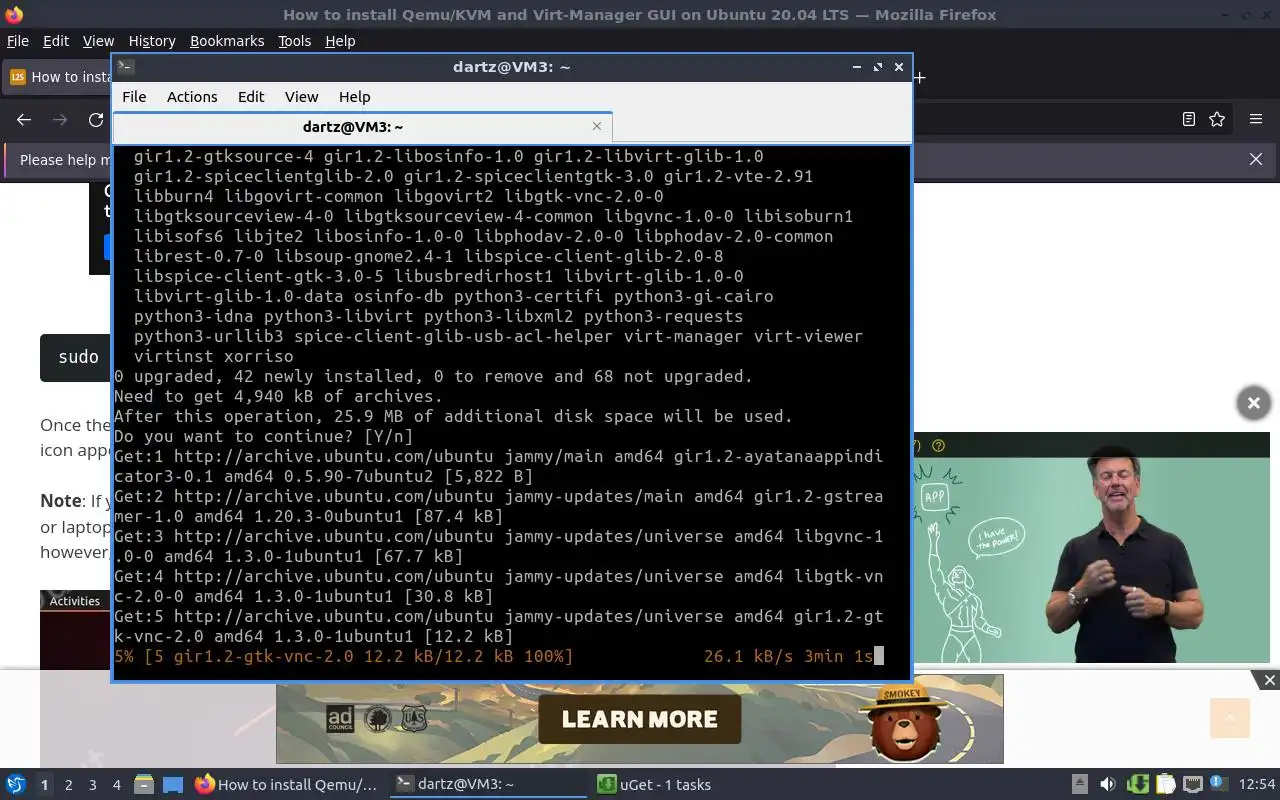
Task: Click the removable media eject tray icon
Action: tap(1080, 785)
